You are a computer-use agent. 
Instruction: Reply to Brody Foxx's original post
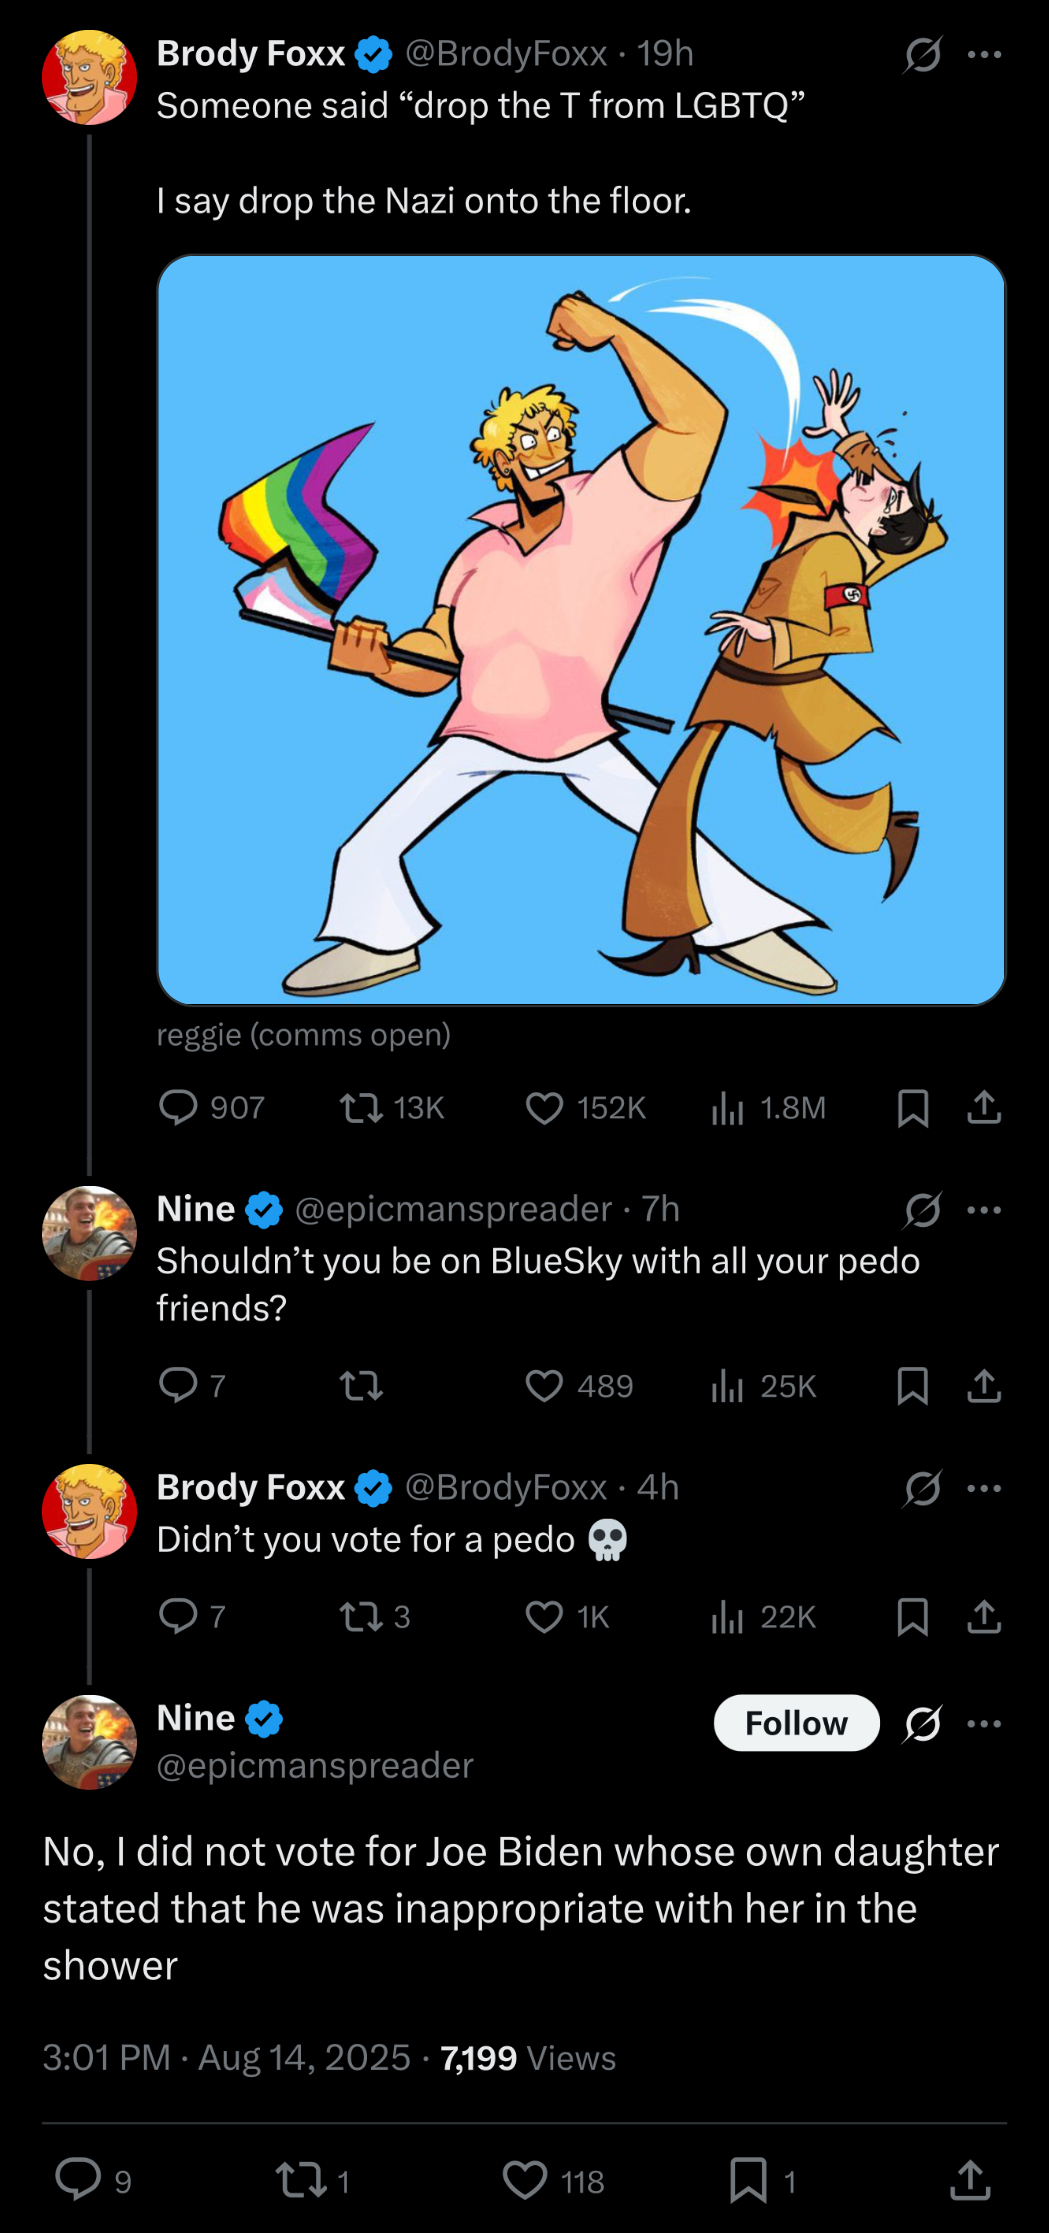pyautogui.click(x=179, y=1107)
